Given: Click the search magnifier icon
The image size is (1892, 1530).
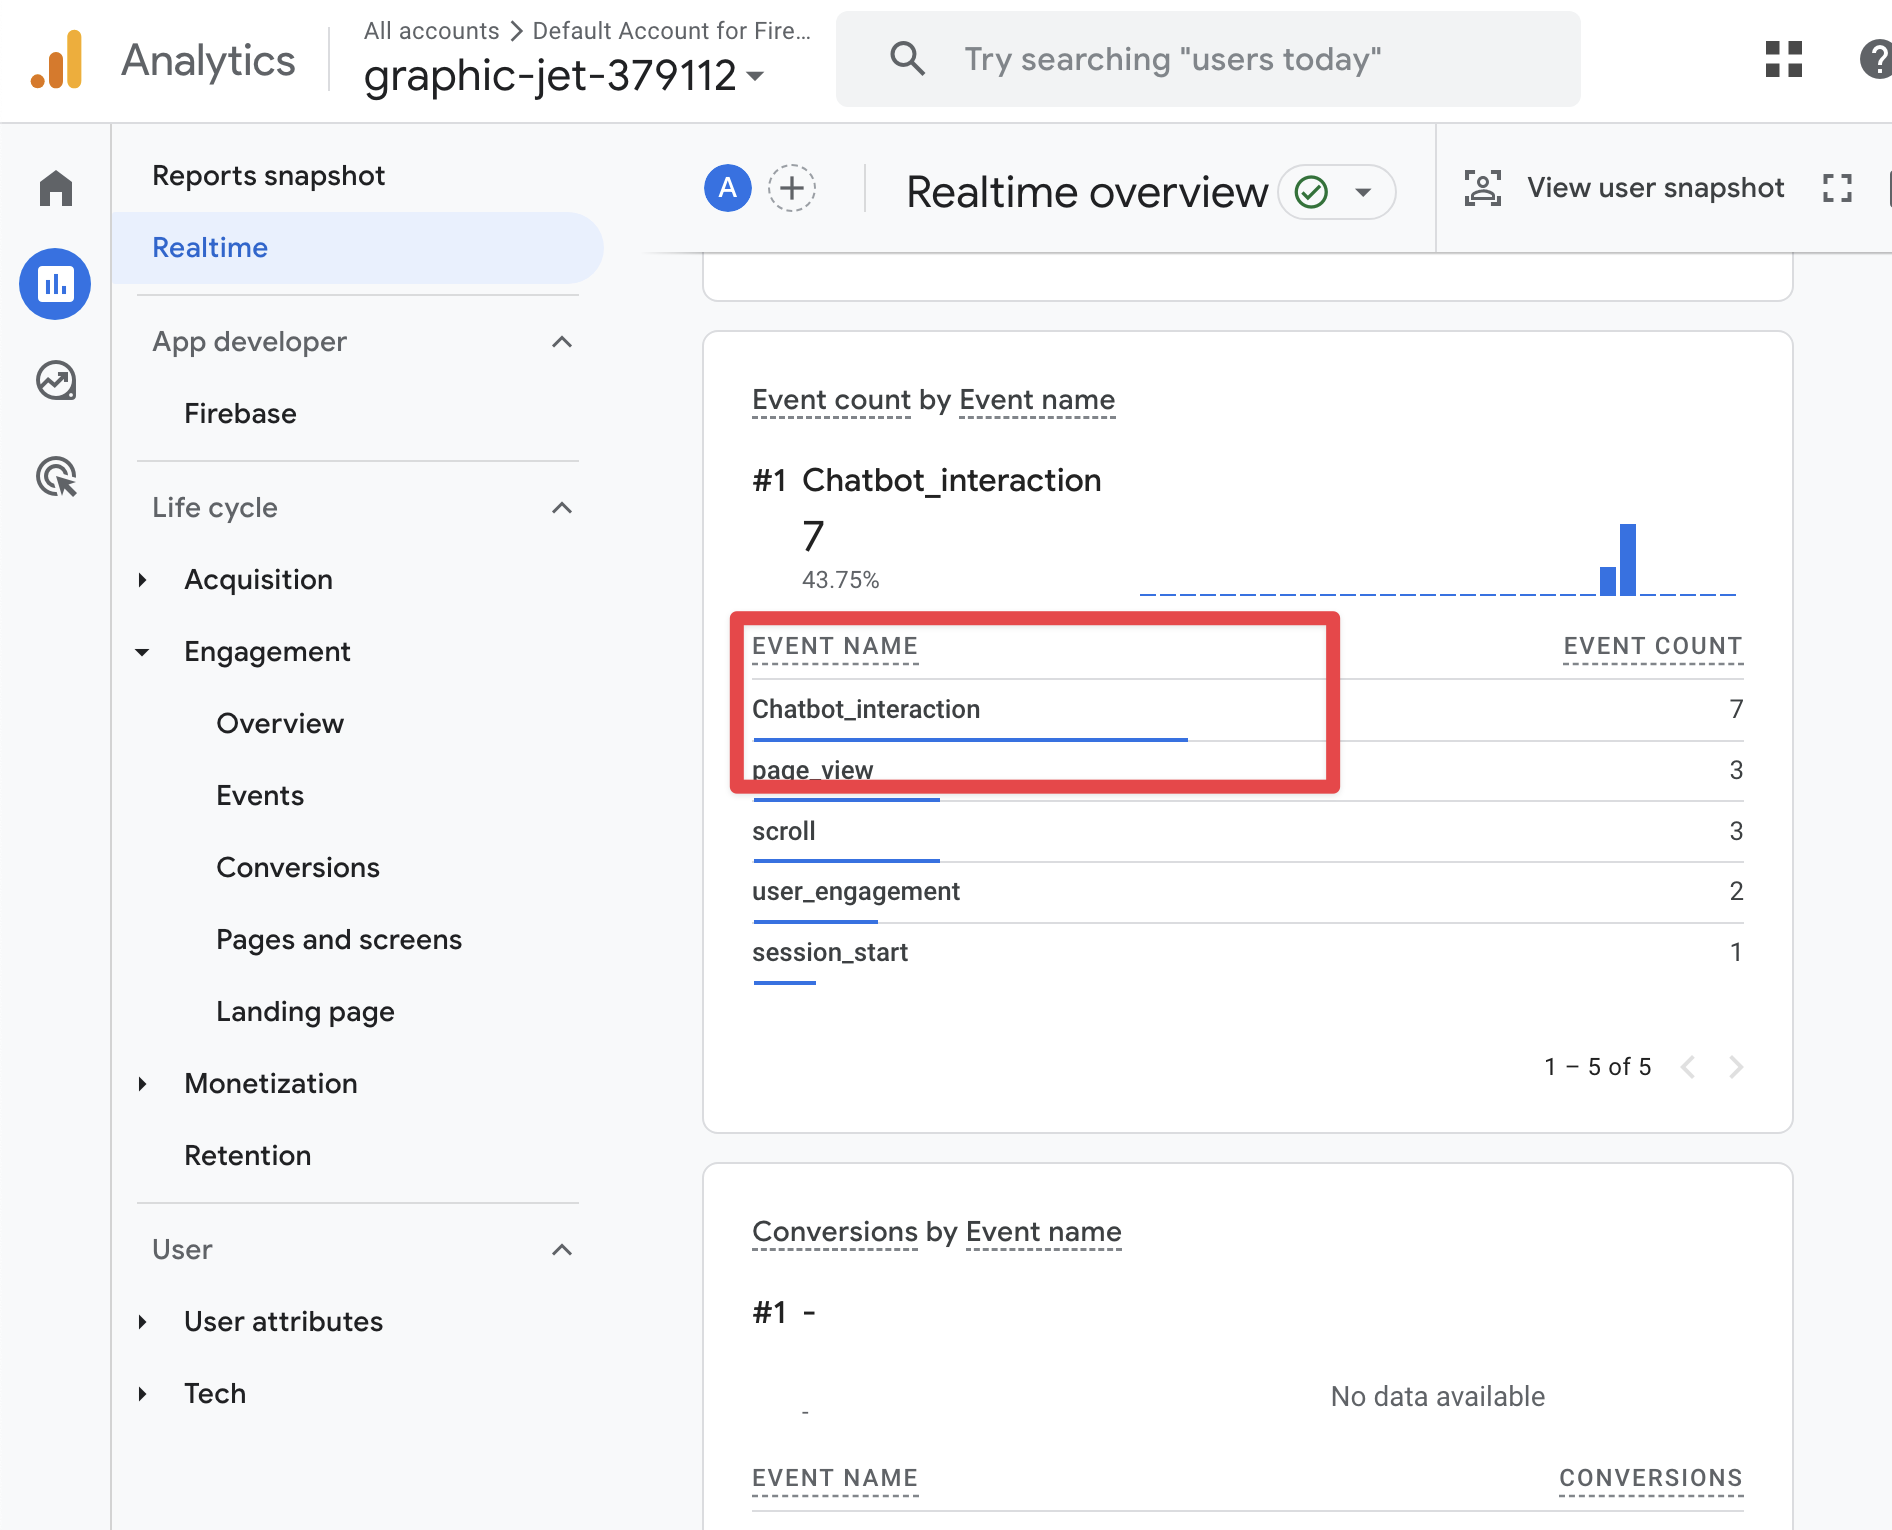Looking at the screenshot, I should [907, 58].
